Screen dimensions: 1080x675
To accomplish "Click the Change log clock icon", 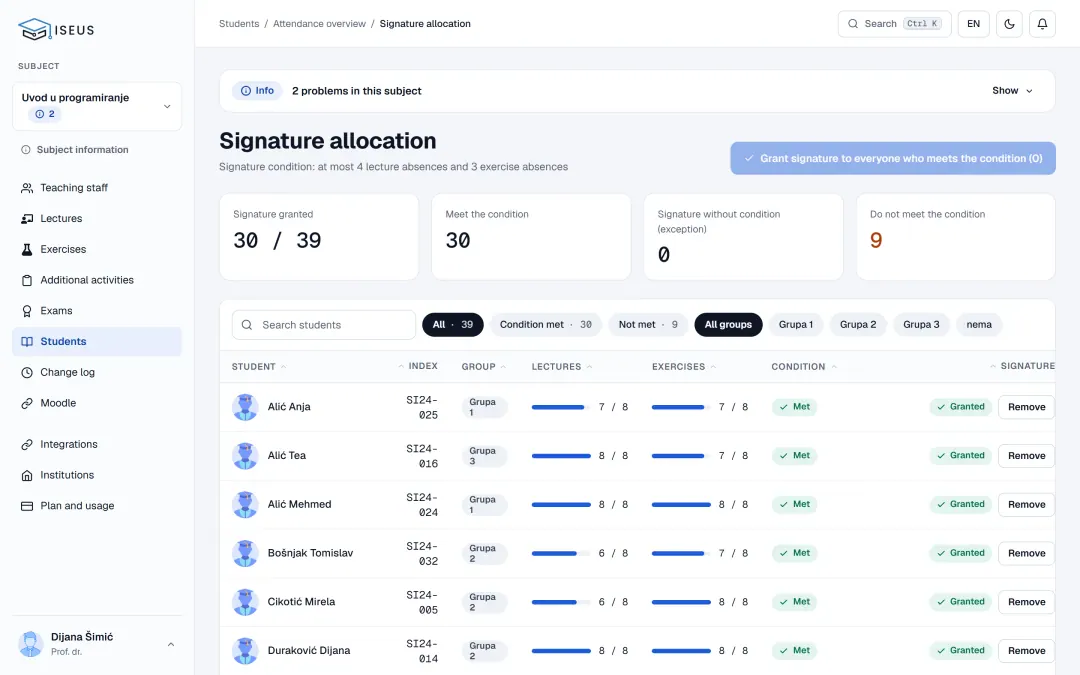I will (x=27, y=373).
